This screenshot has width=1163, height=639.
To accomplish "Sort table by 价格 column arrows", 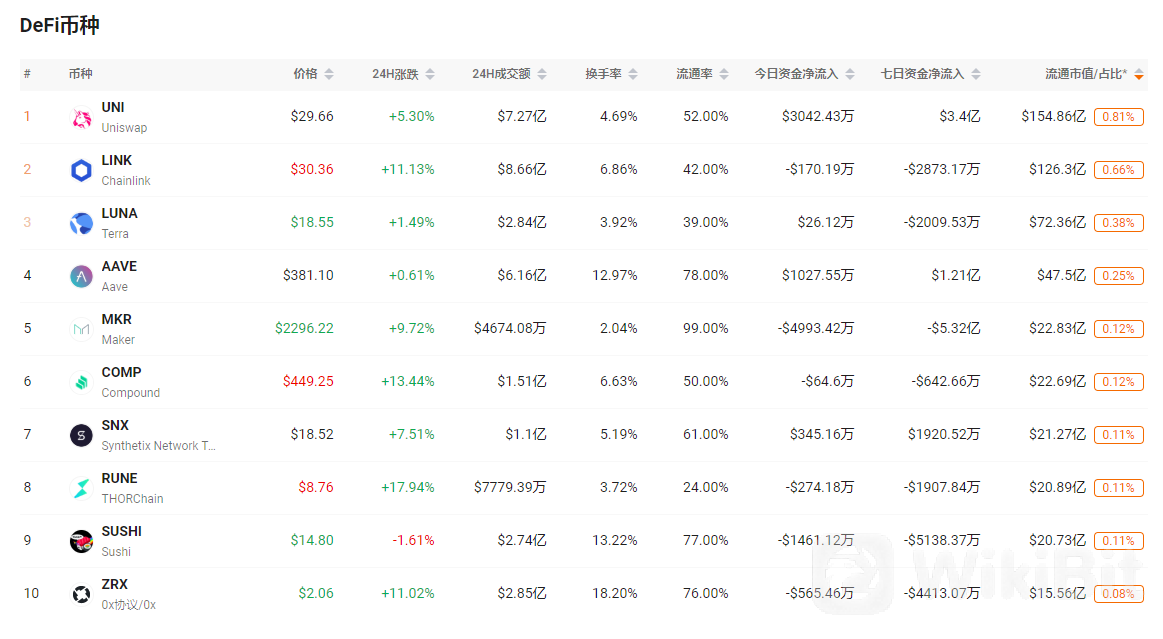I will (x=329, y=74).
